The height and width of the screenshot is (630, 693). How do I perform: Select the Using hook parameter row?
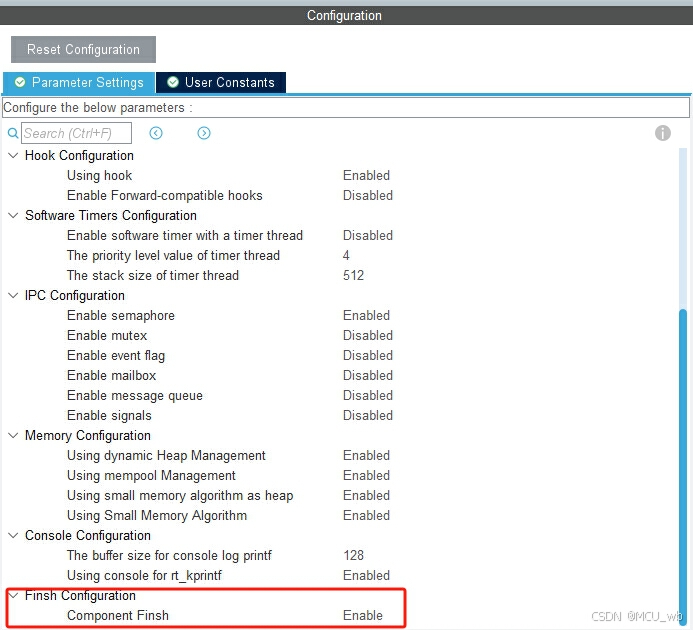tap(99, 176)
